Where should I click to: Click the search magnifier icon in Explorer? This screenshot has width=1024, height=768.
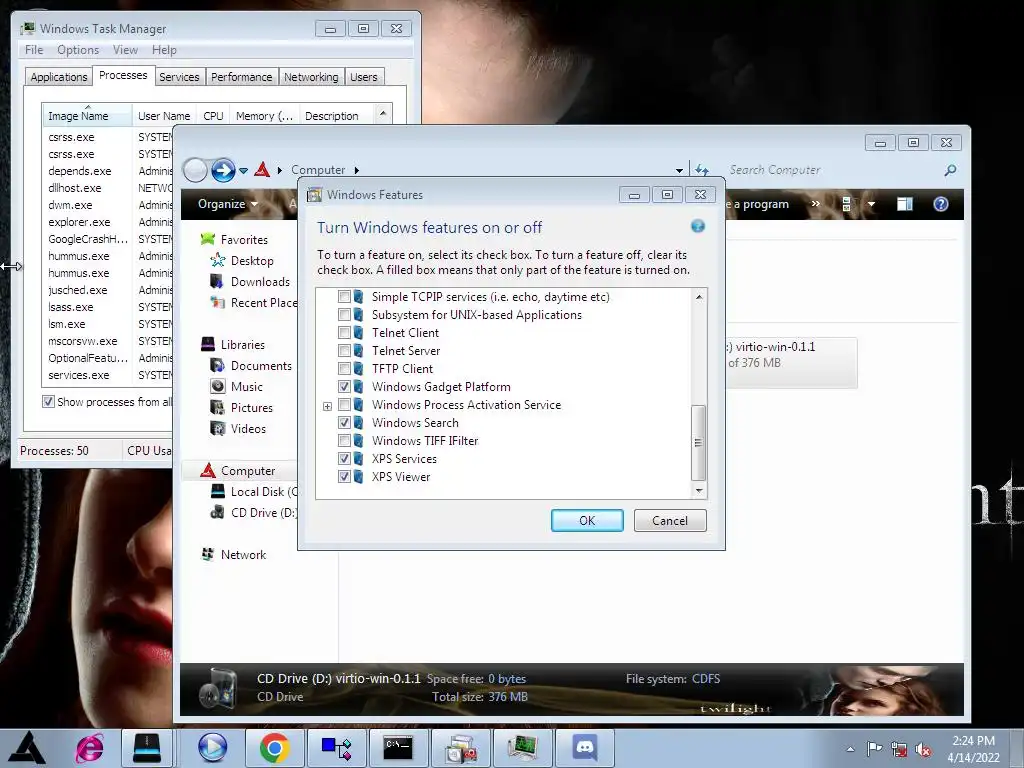(x=950, y=170)
